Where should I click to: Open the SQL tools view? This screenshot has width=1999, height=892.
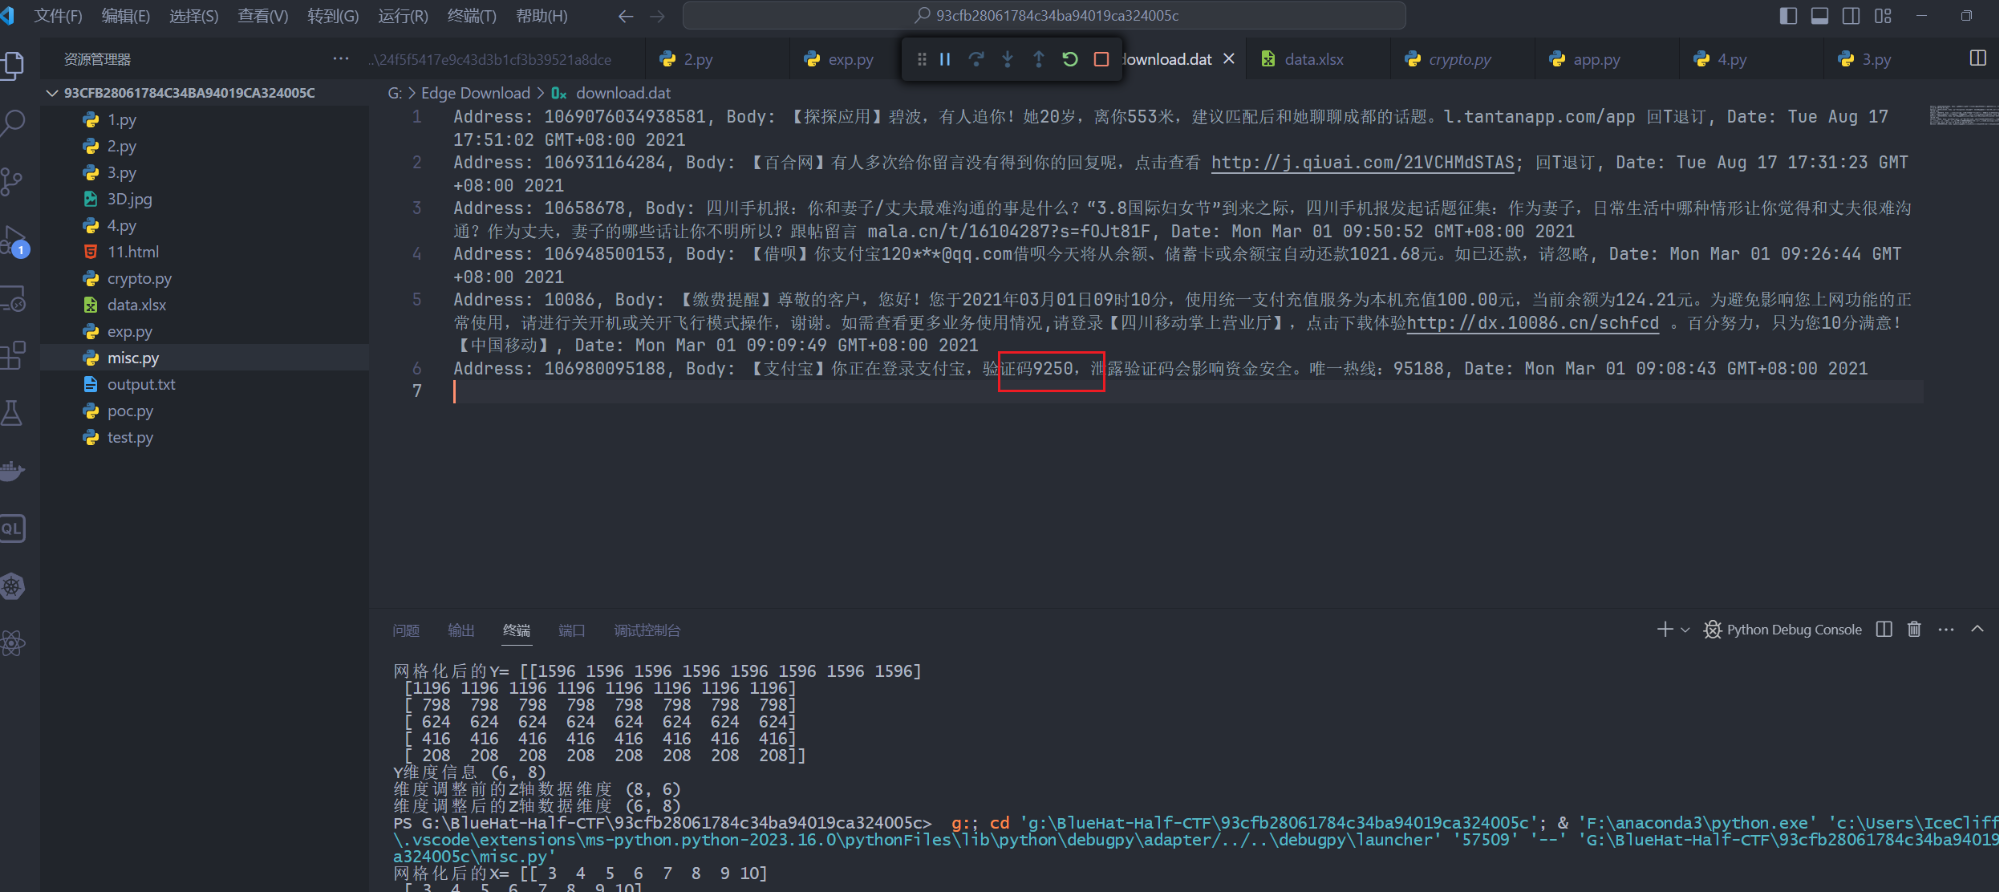click(13, 529)
